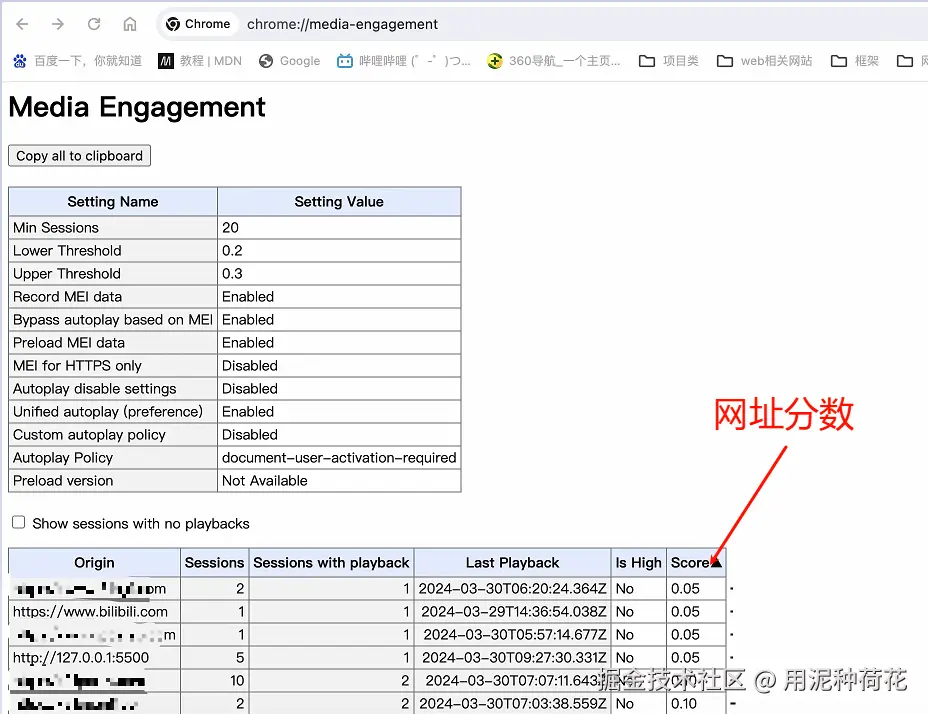Click Bypass autoplay based on MEI
The image size is (928, 714).
112,320
